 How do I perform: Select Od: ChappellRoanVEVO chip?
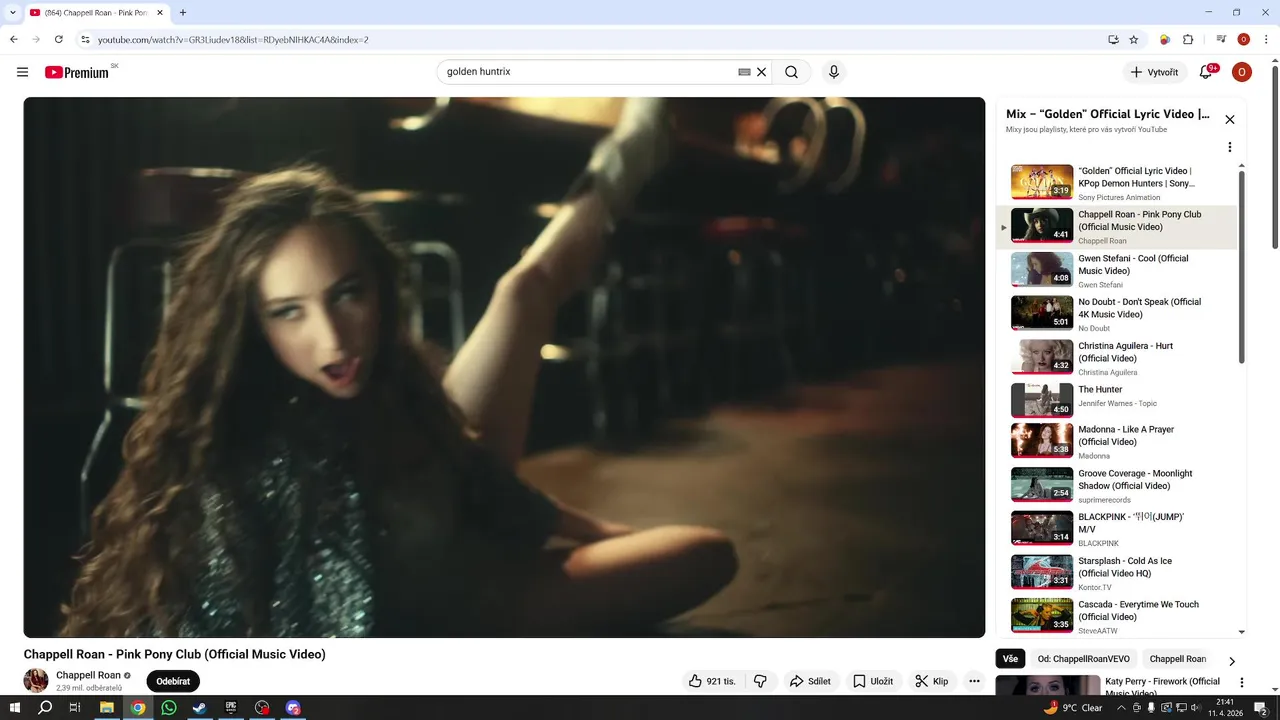coord(1083,659)
